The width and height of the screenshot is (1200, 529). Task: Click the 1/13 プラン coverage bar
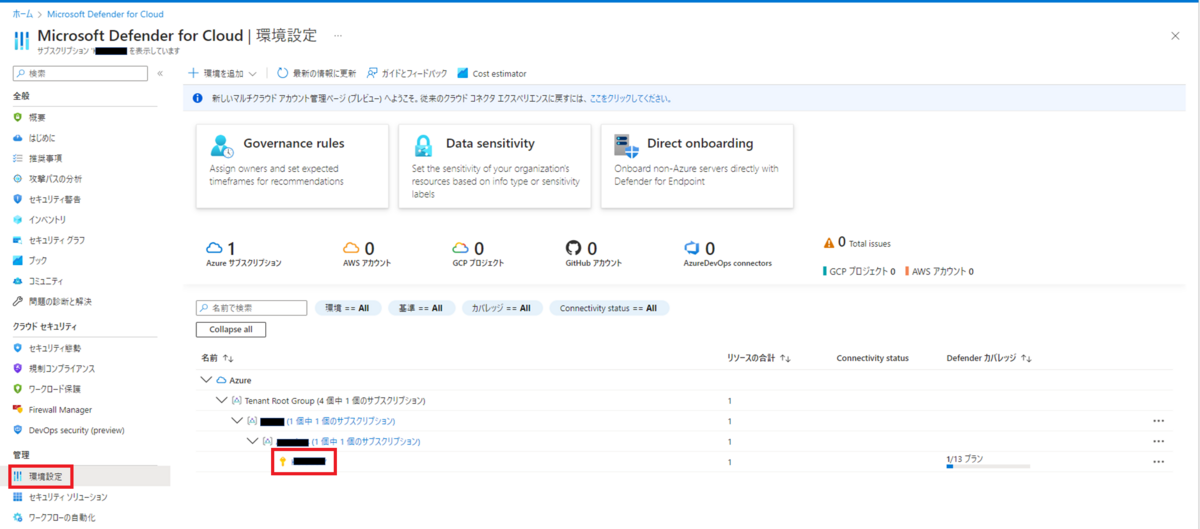[988, 466]
